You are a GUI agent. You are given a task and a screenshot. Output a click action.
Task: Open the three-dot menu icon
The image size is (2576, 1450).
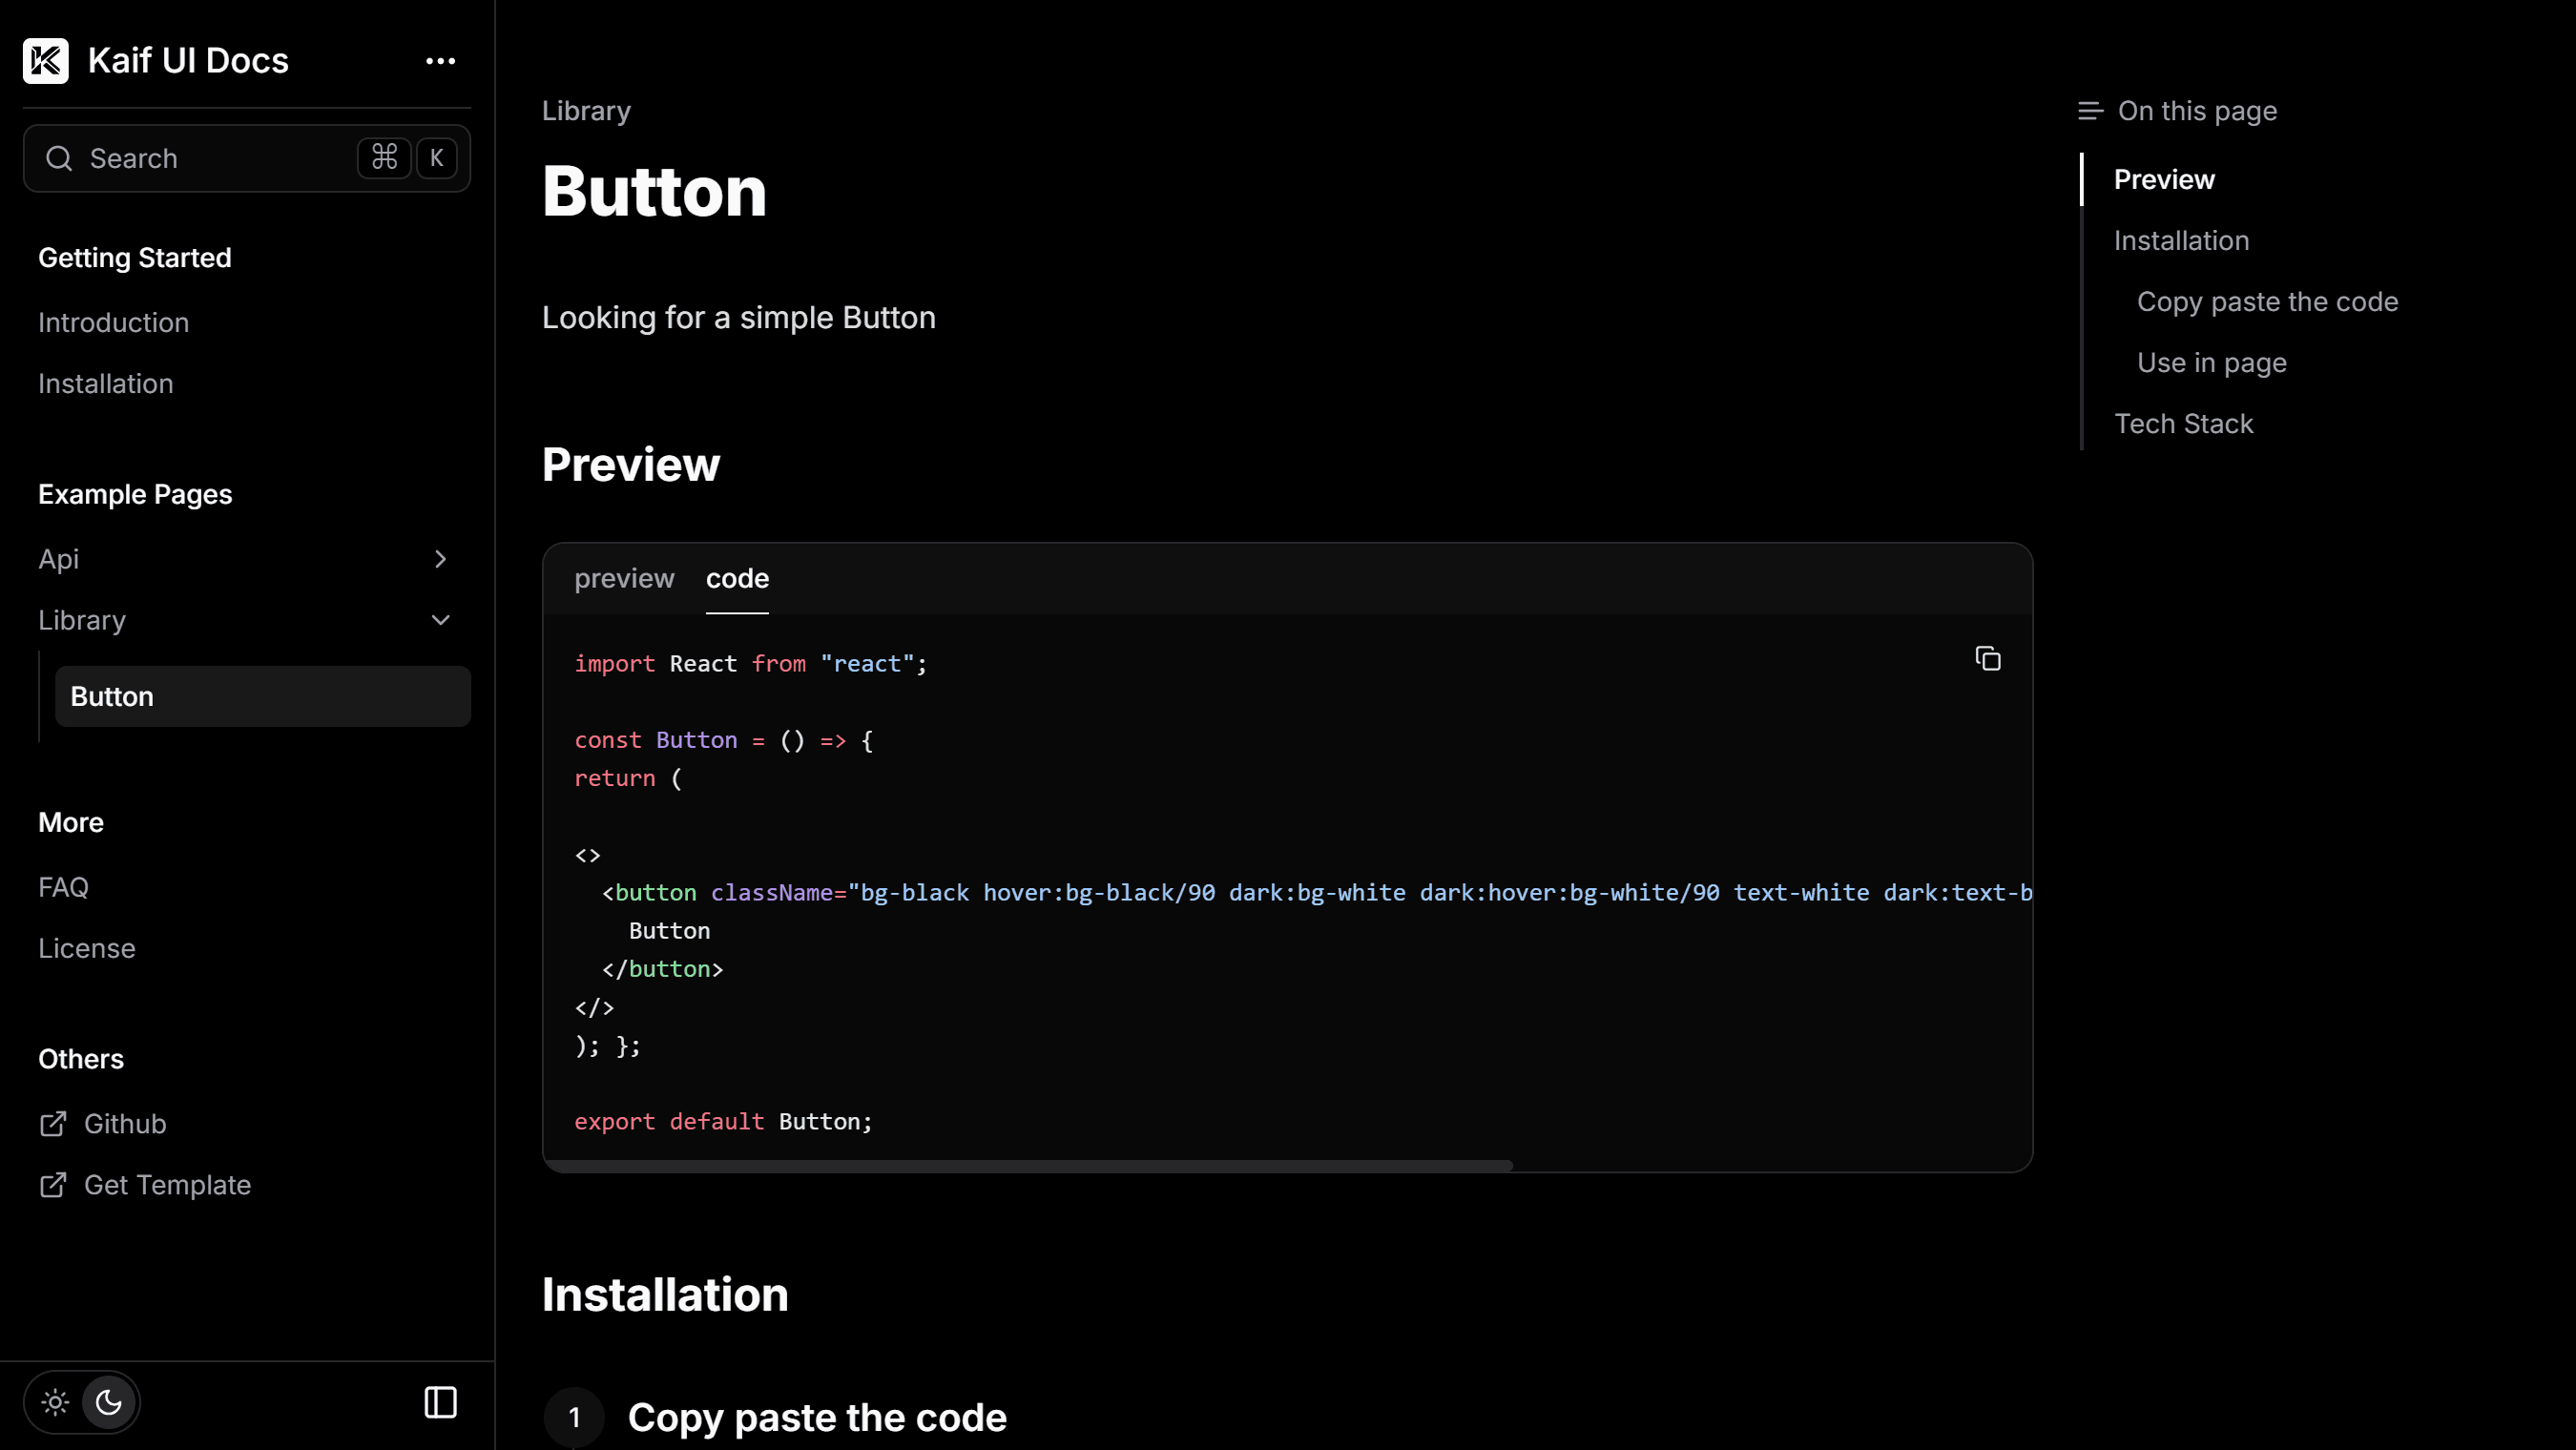(x=439, y=60)
